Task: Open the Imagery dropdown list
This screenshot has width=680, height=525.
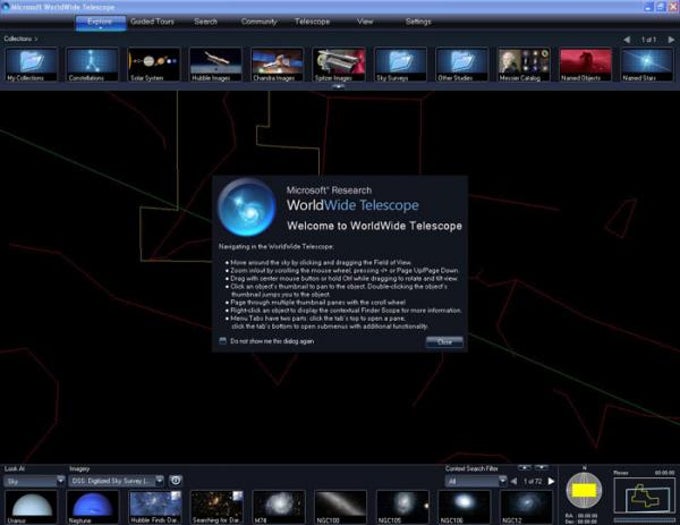Action: pyautogui.click(x=116, y=481)
